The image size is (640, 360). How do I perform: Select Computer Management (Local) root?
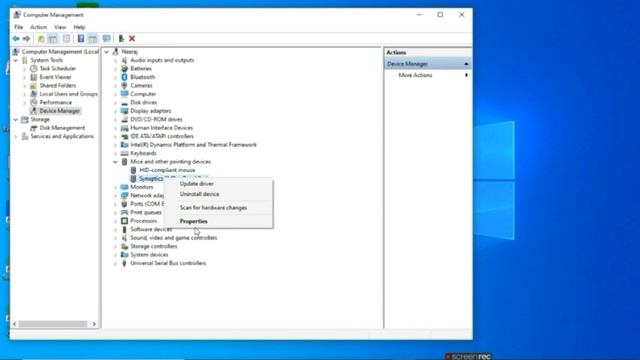[60, 52]
